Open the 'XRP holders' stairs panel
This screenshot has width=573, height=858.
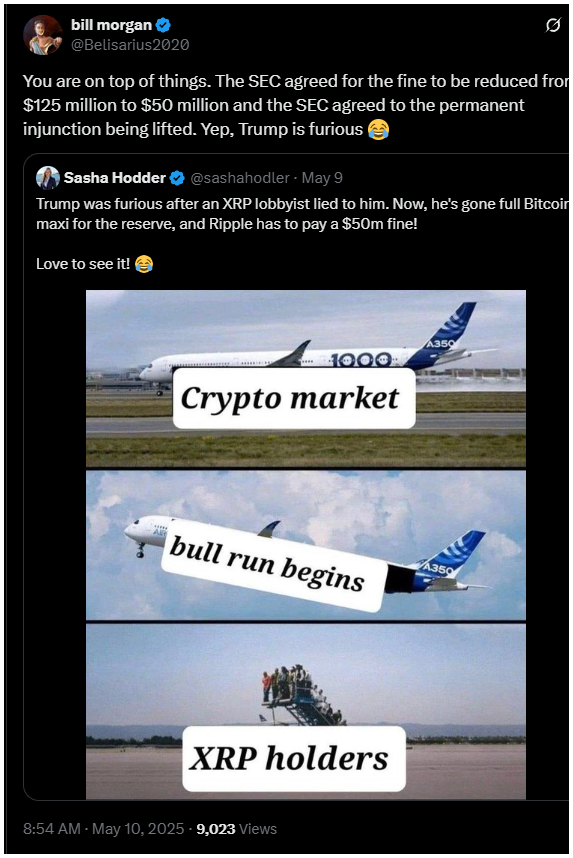tap(306, 711)
